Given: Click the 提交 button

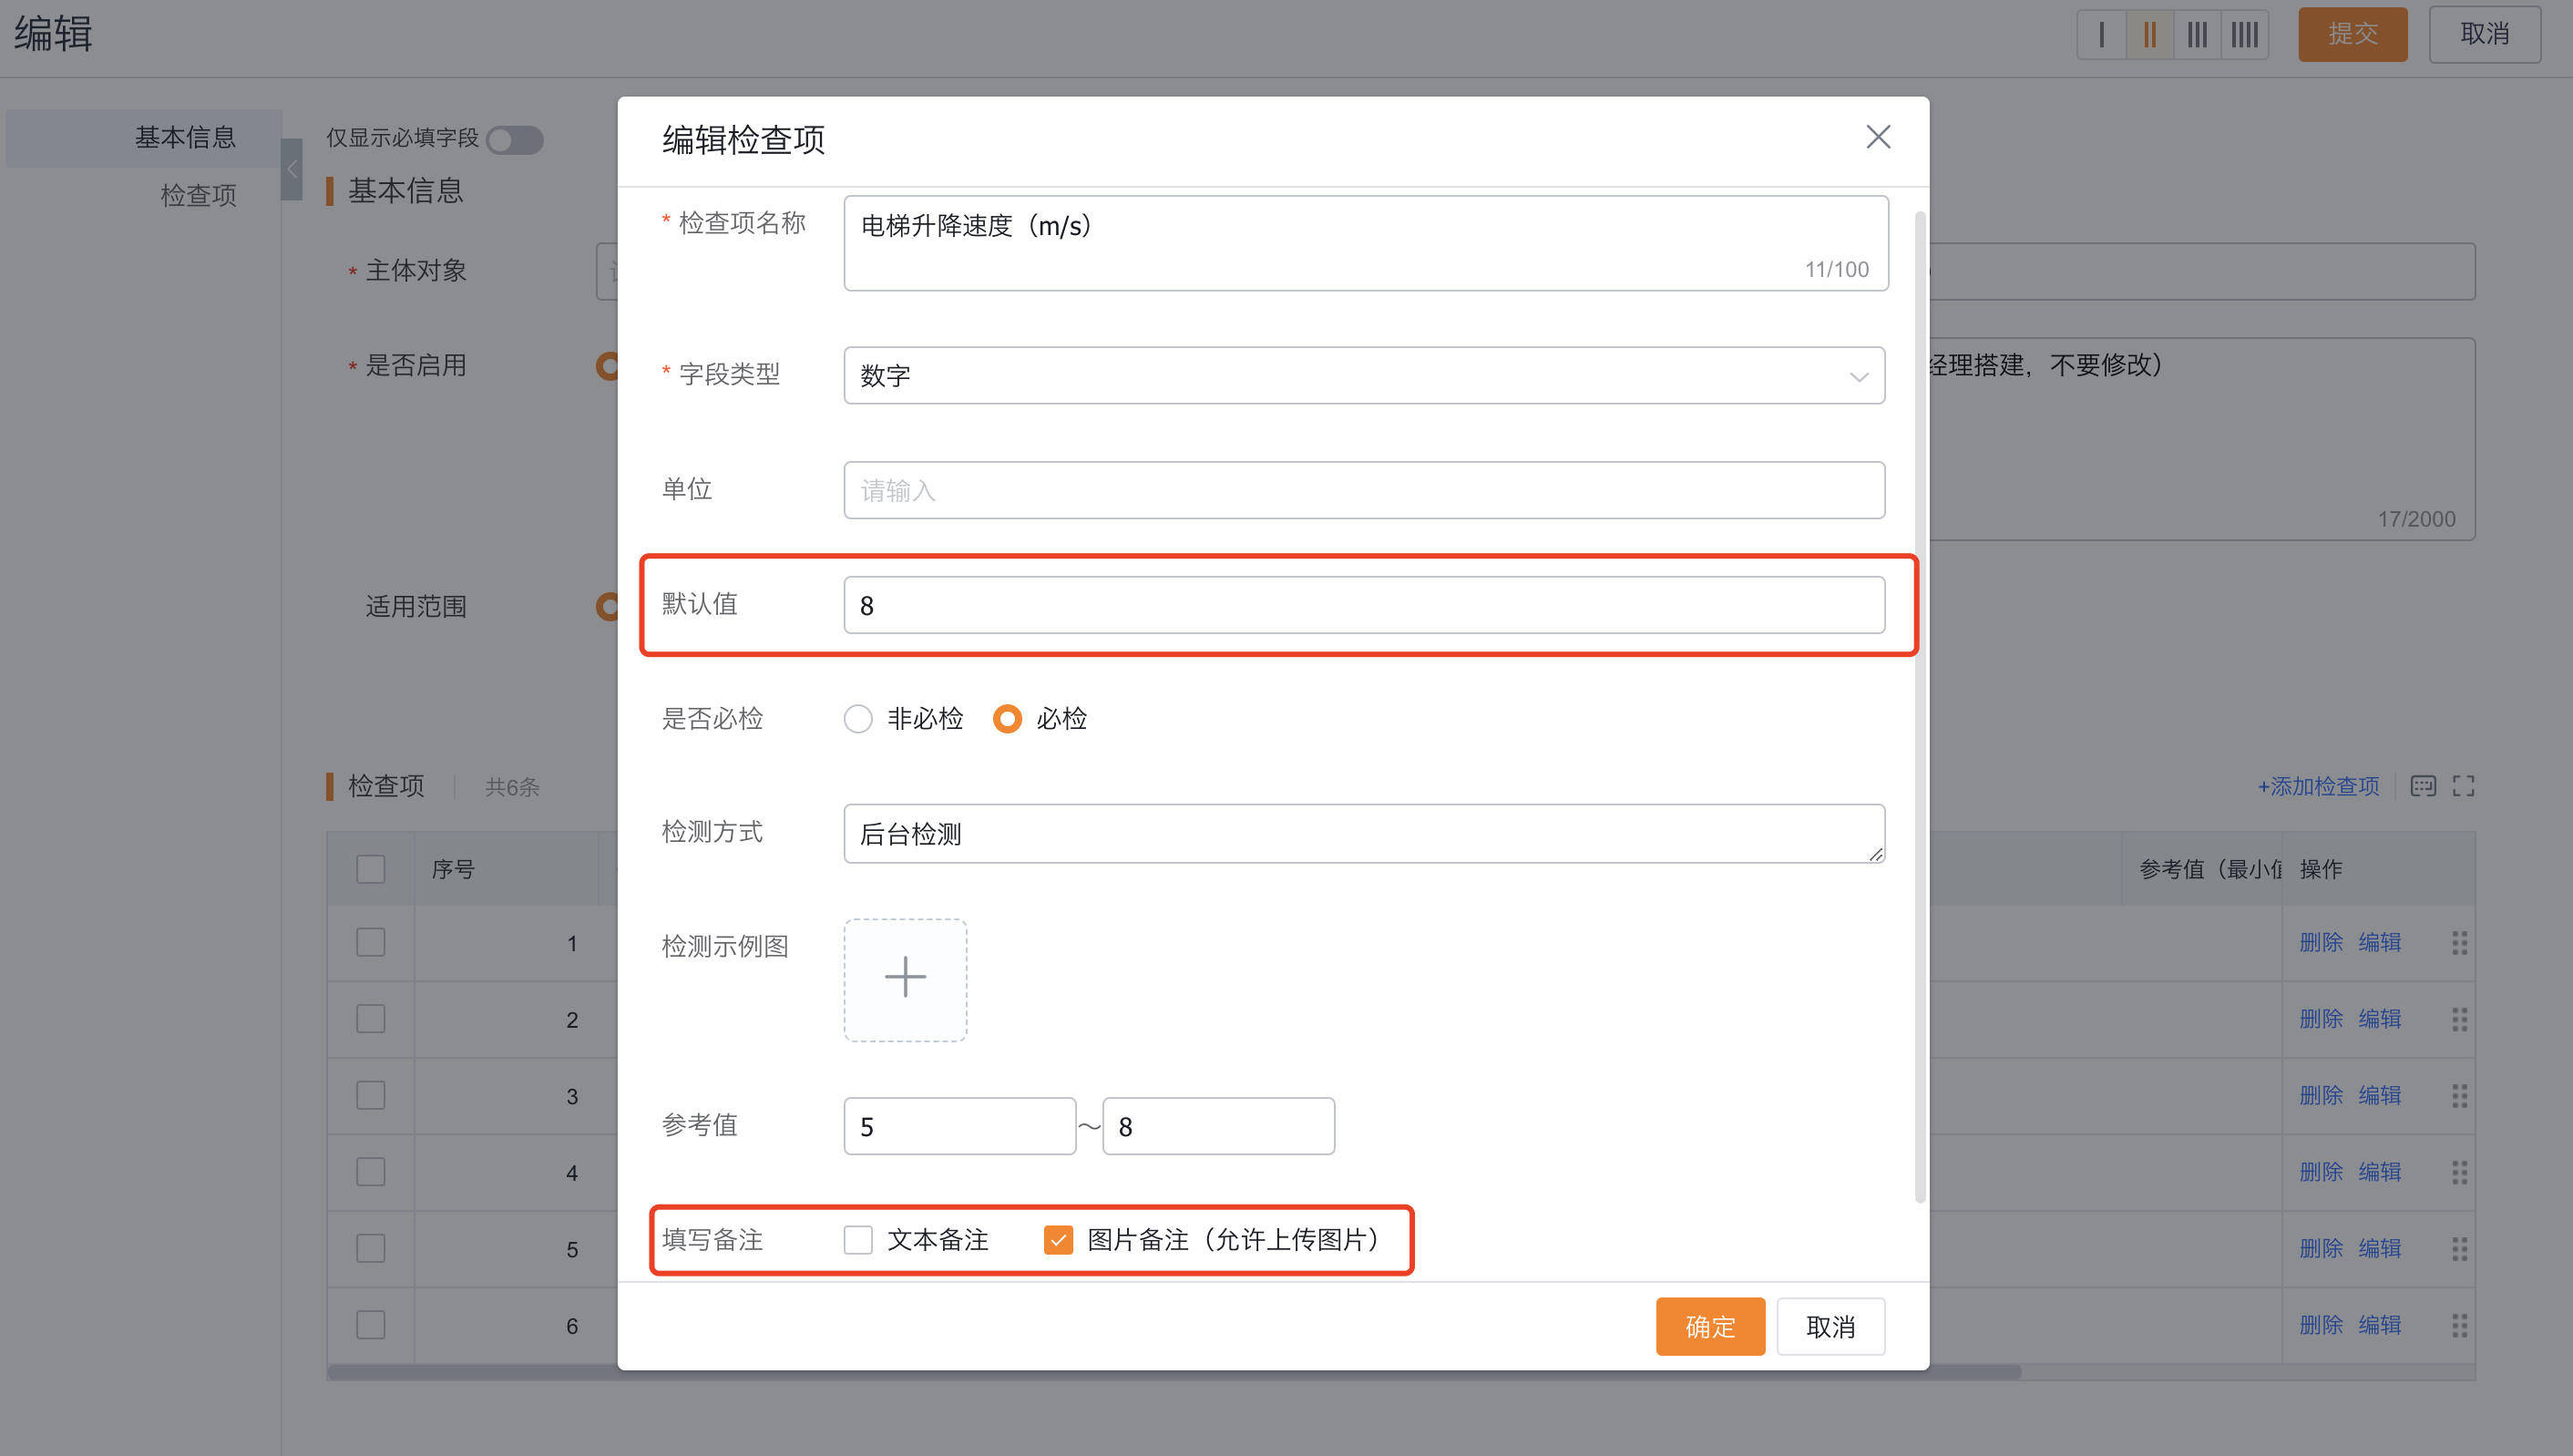Looking at the screenshot, I should [x=2352, y=33].
